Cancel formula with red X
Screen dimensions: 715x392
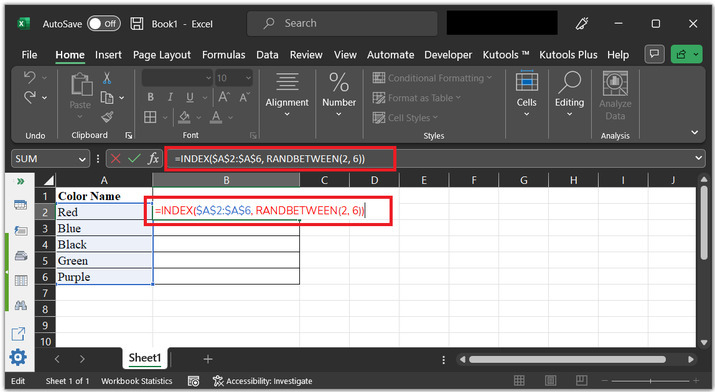(x=115, y=159)
